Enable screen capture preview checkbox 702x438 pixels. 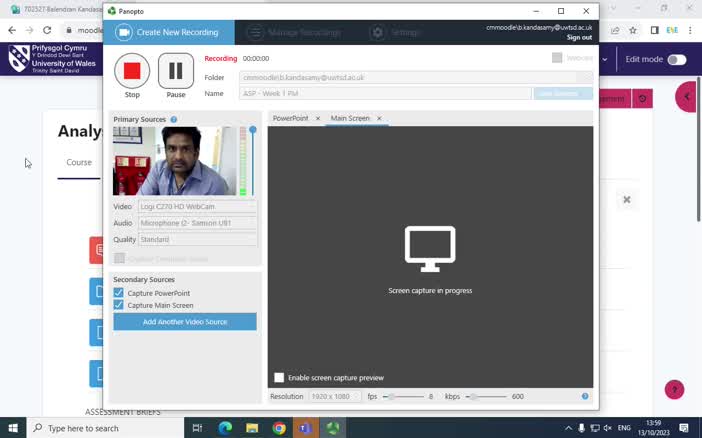pyautogui.click(x=279, y=378)
